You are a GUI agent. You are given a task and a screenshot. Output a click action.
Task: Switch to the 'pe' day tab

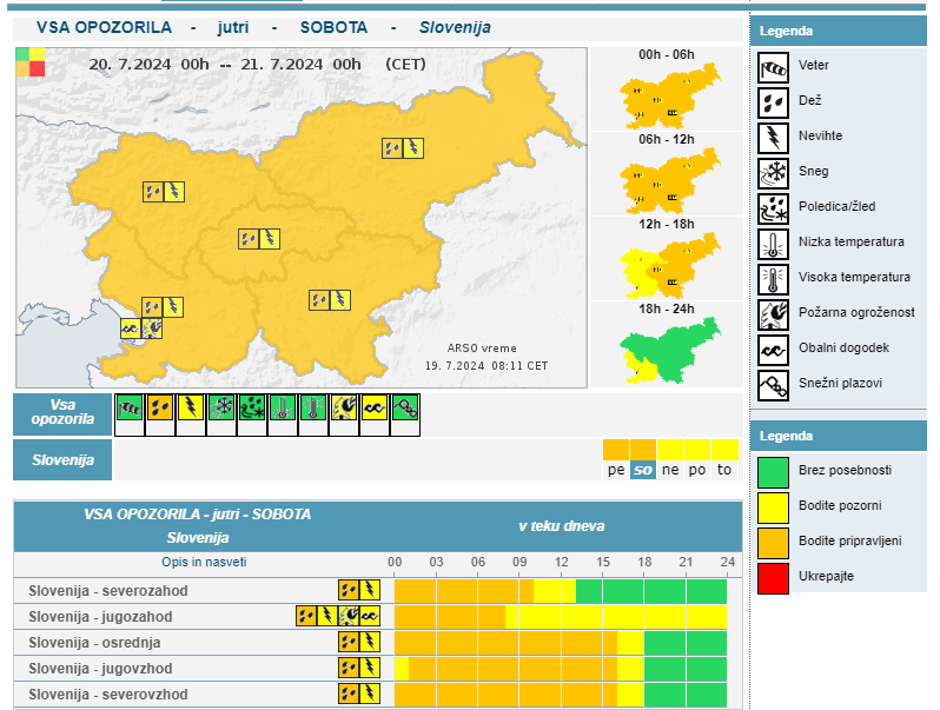tap(616, 469)
